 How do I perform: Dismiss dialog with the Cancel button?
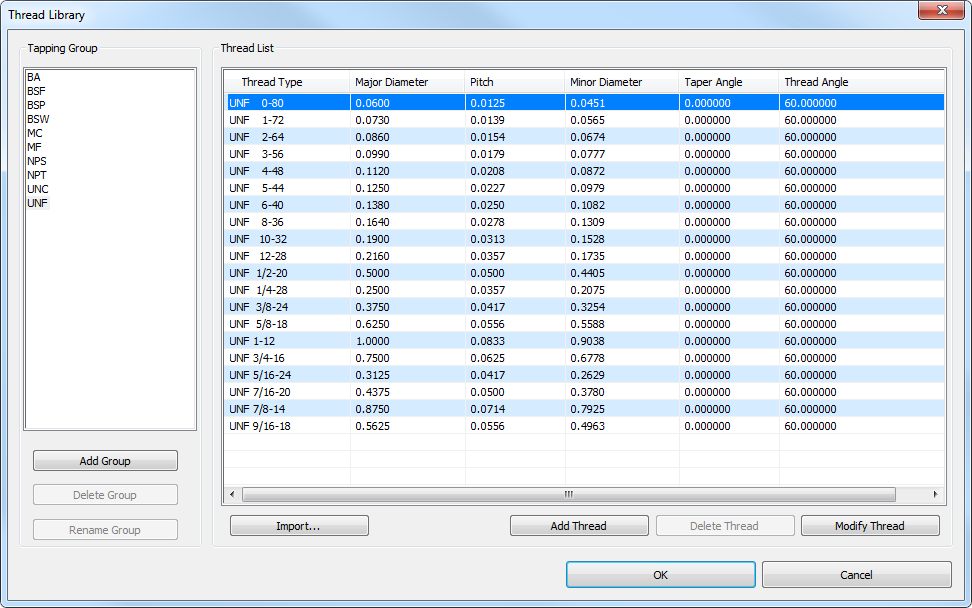[857, 575]
